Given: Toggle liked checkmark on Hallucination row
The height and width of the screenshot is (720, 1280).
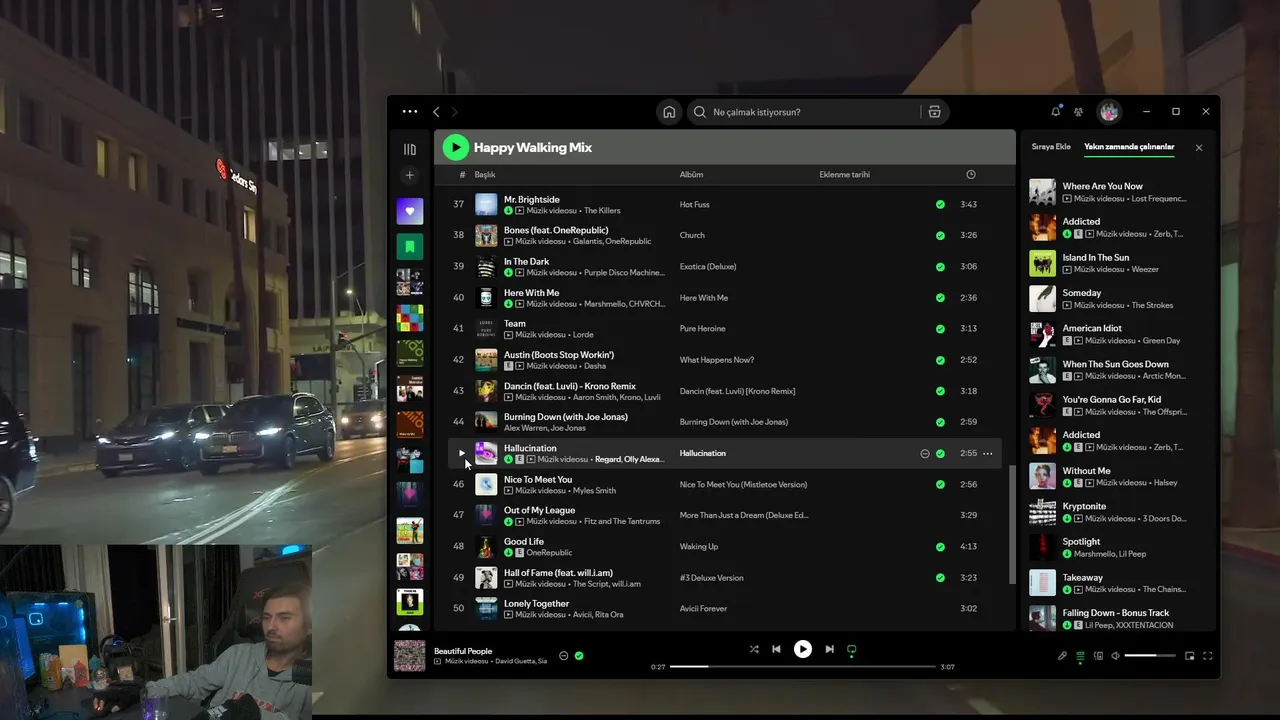Looking at the screenshot, I should 940,454.
